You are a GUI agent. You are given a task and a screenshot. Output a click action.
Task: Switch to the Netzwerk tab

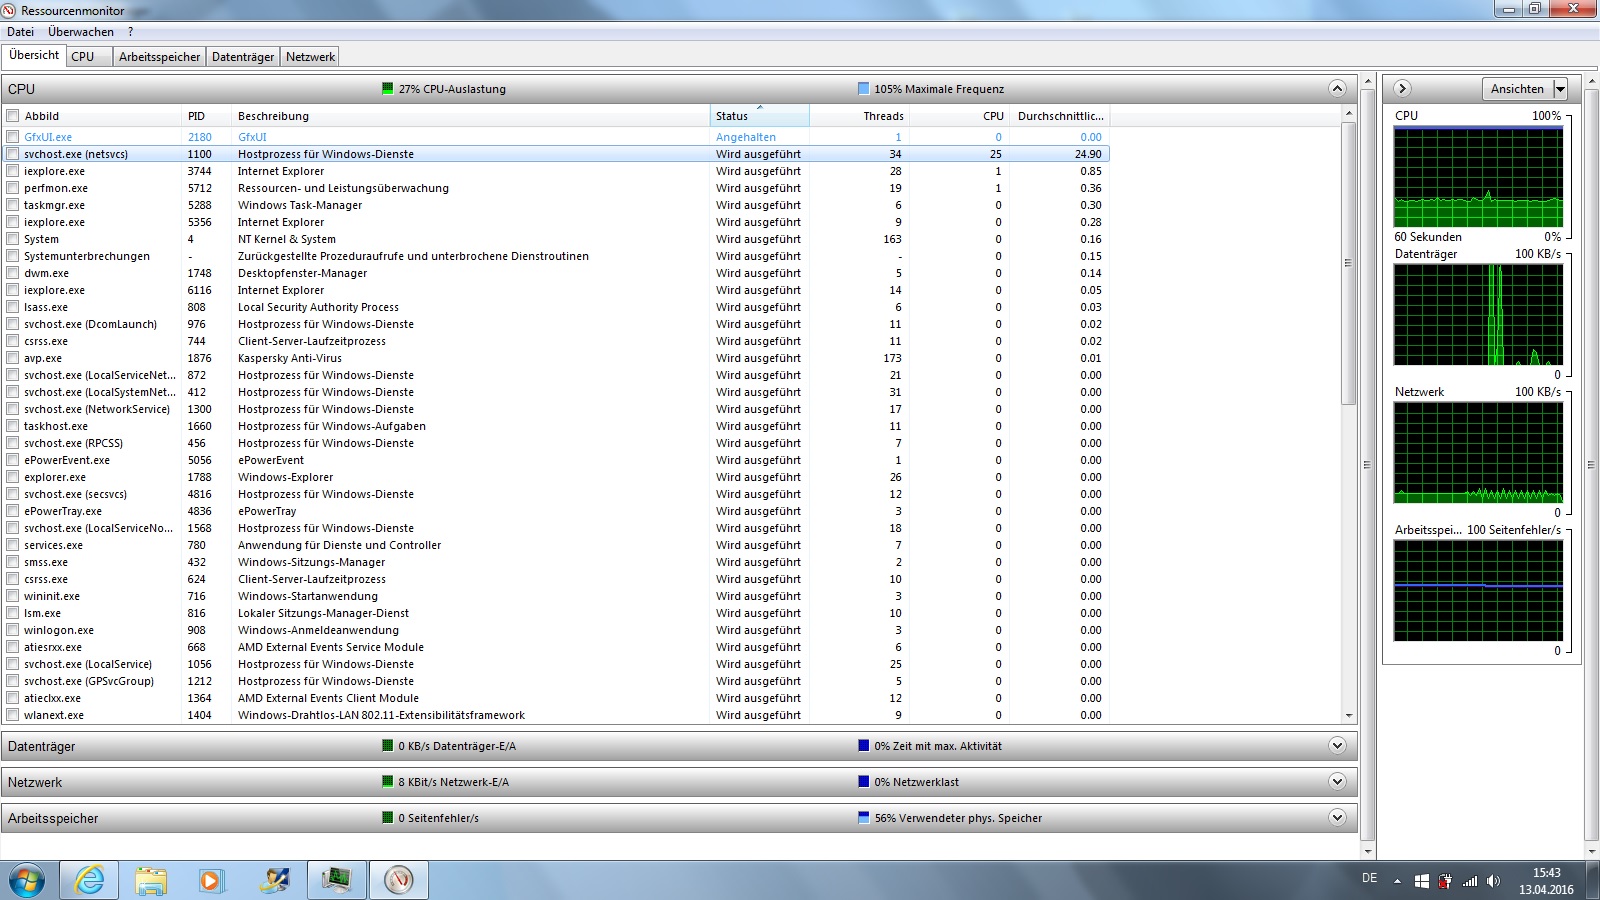pos(310,57)
